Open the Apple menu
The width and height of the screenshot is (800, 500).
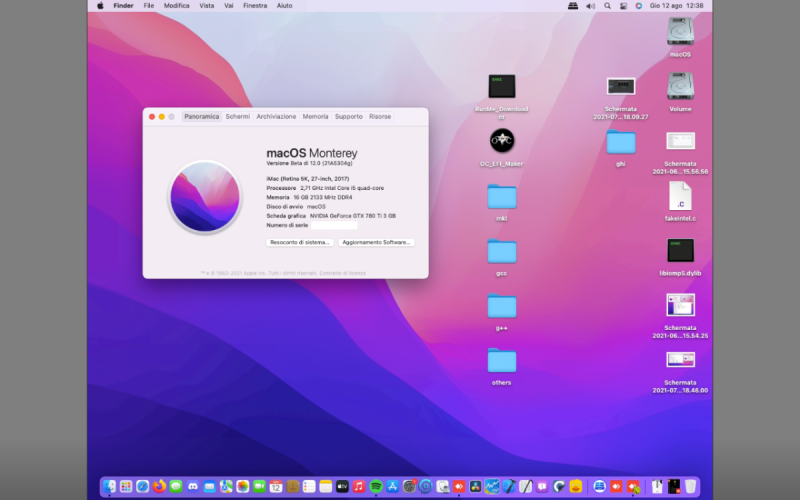coord(100,6)
